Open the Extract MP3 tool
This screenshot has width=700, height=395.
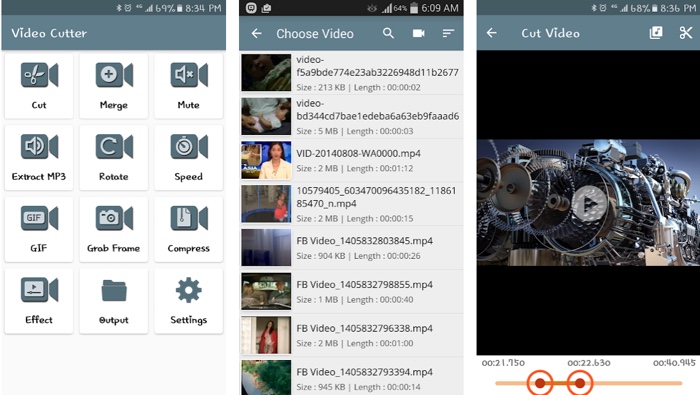tap(39, 158)
